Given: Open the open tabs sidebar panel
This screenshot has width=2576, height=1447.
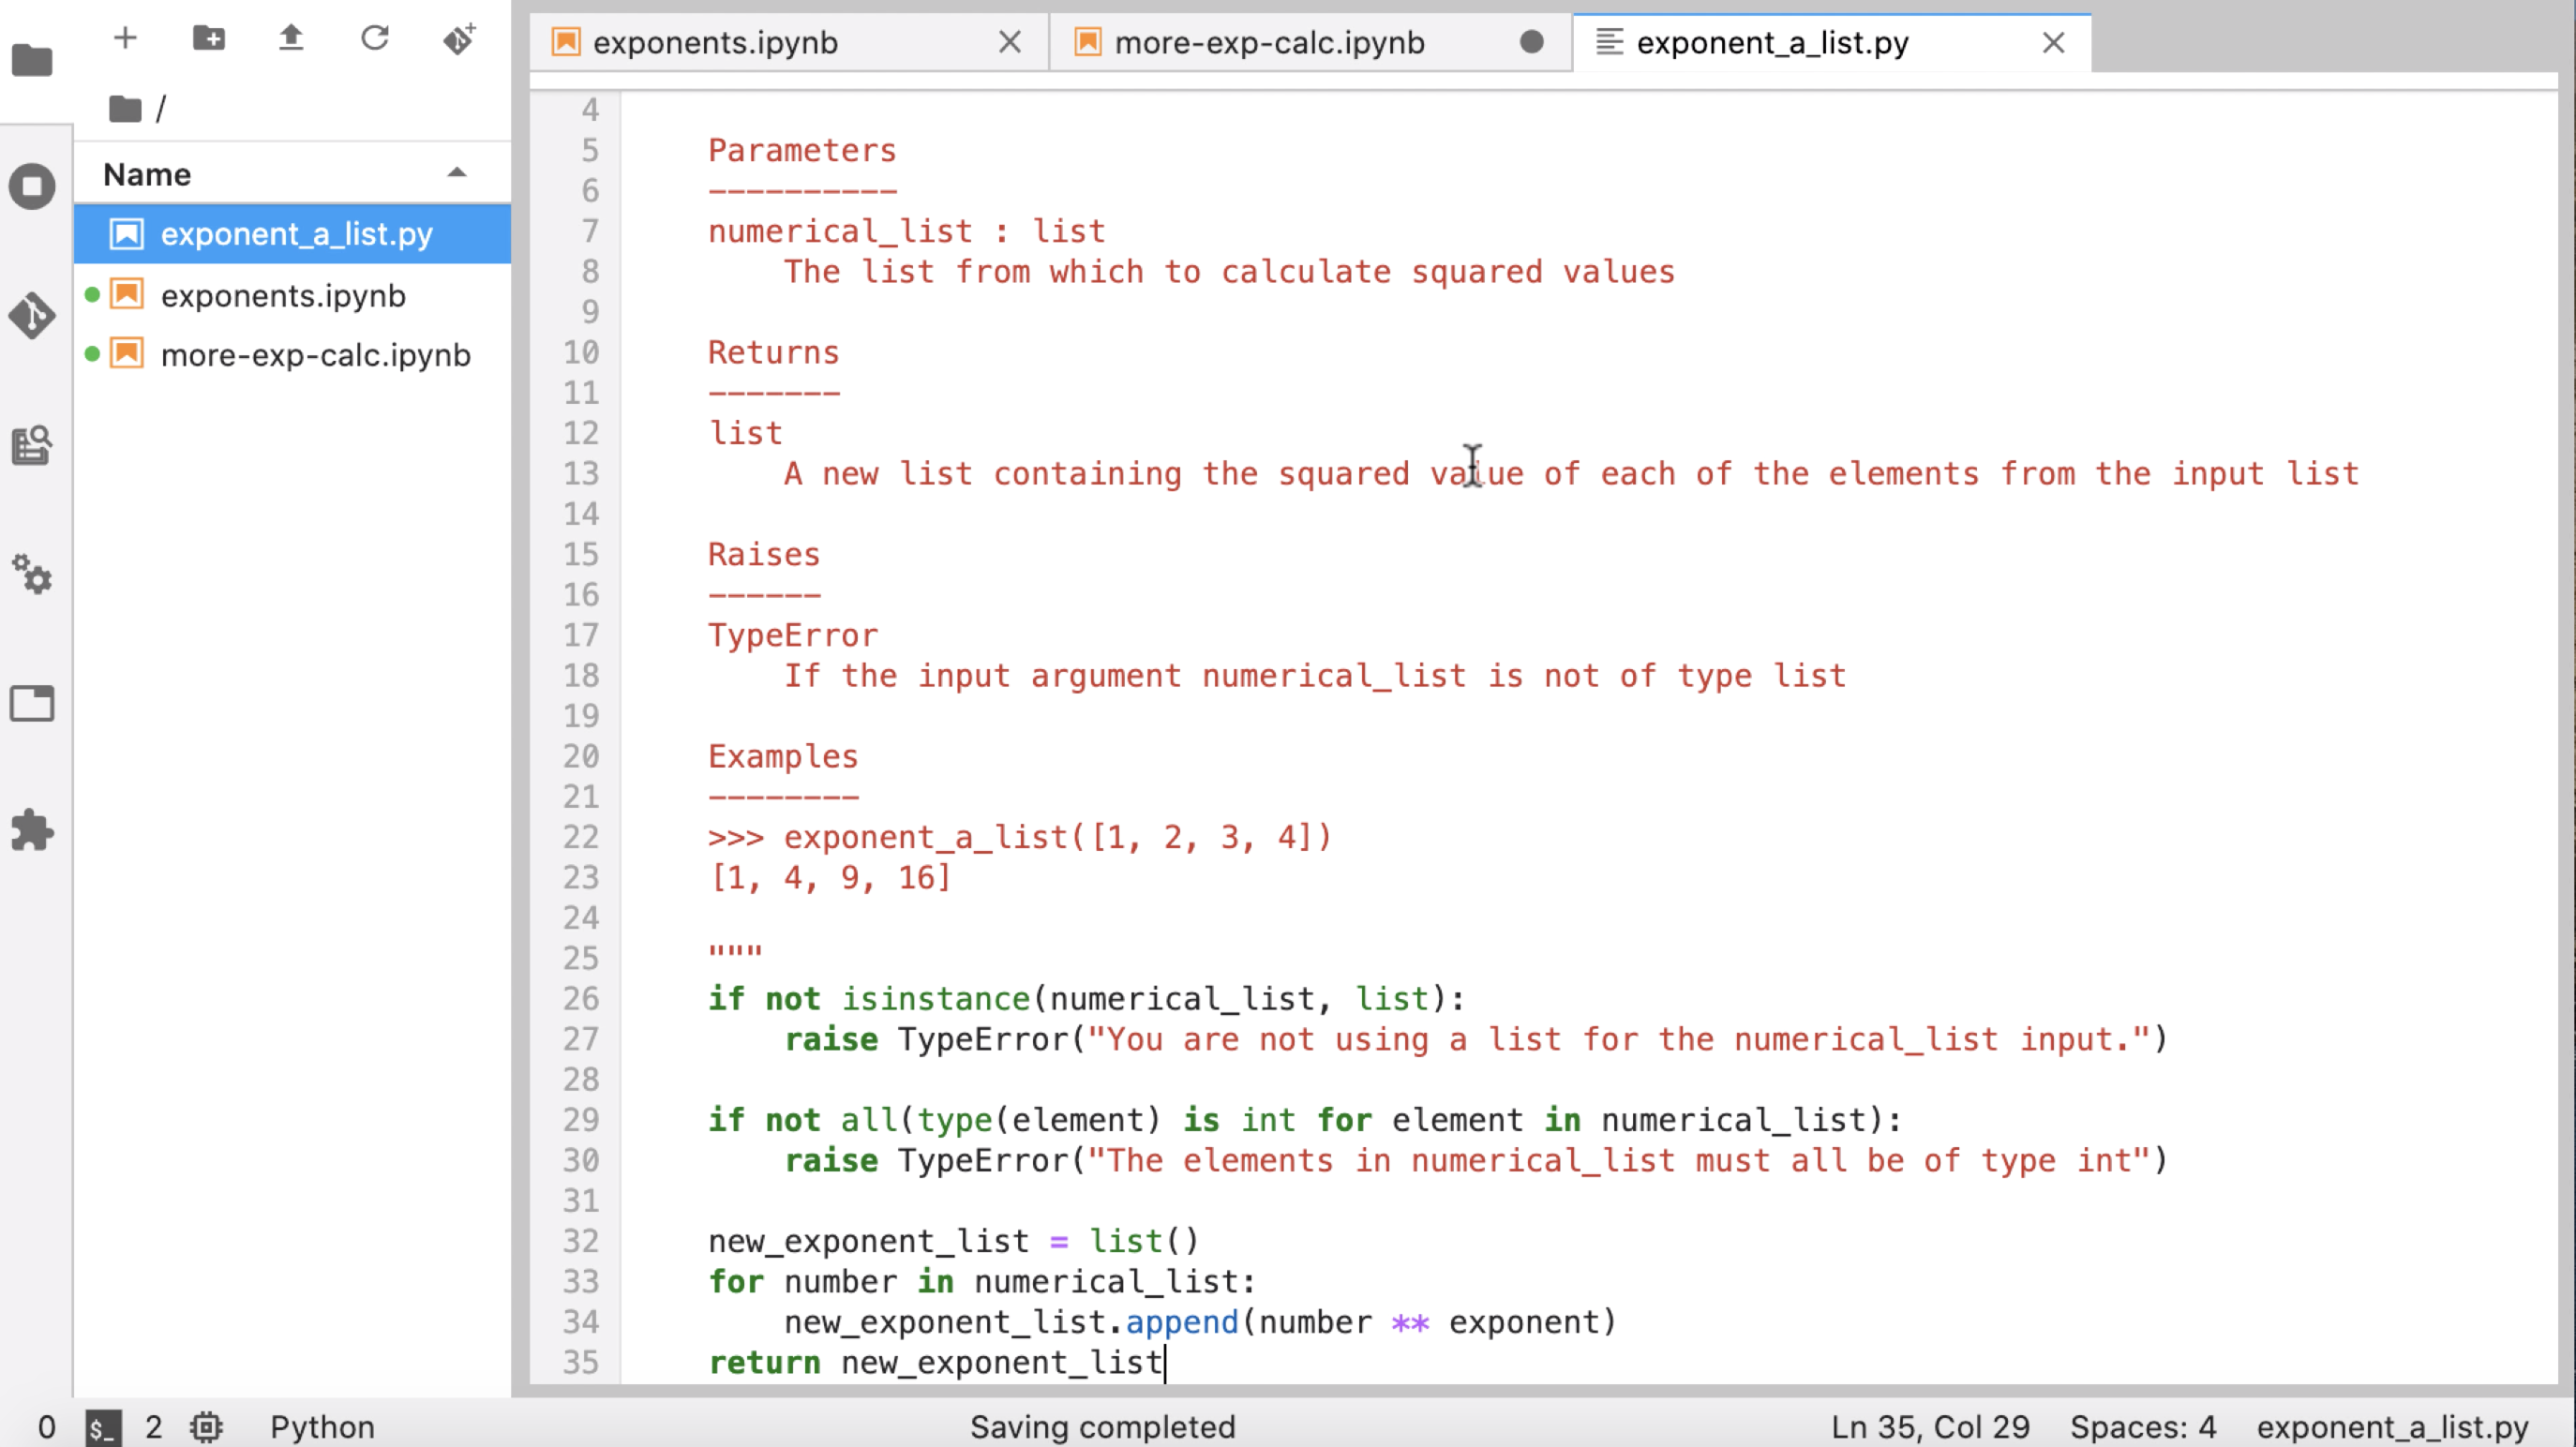Looking at the screenshot, I should 32,704.
